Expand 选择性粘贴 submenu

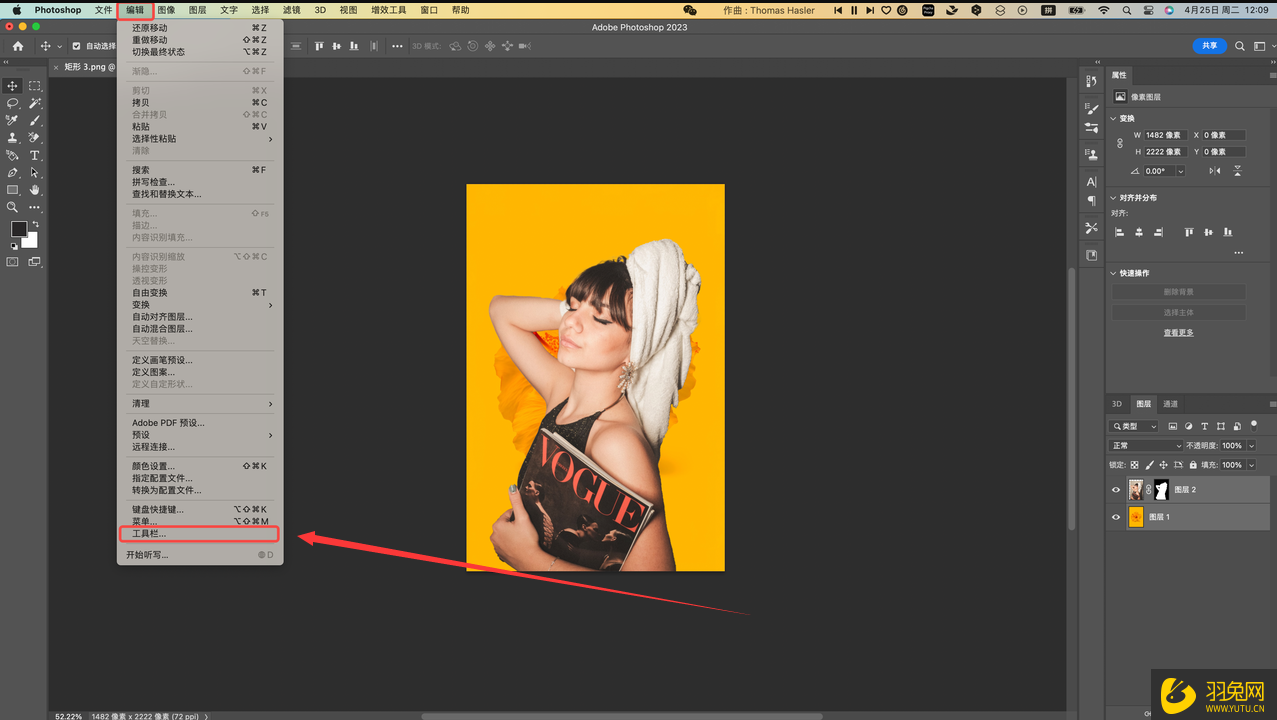point(200,139)
